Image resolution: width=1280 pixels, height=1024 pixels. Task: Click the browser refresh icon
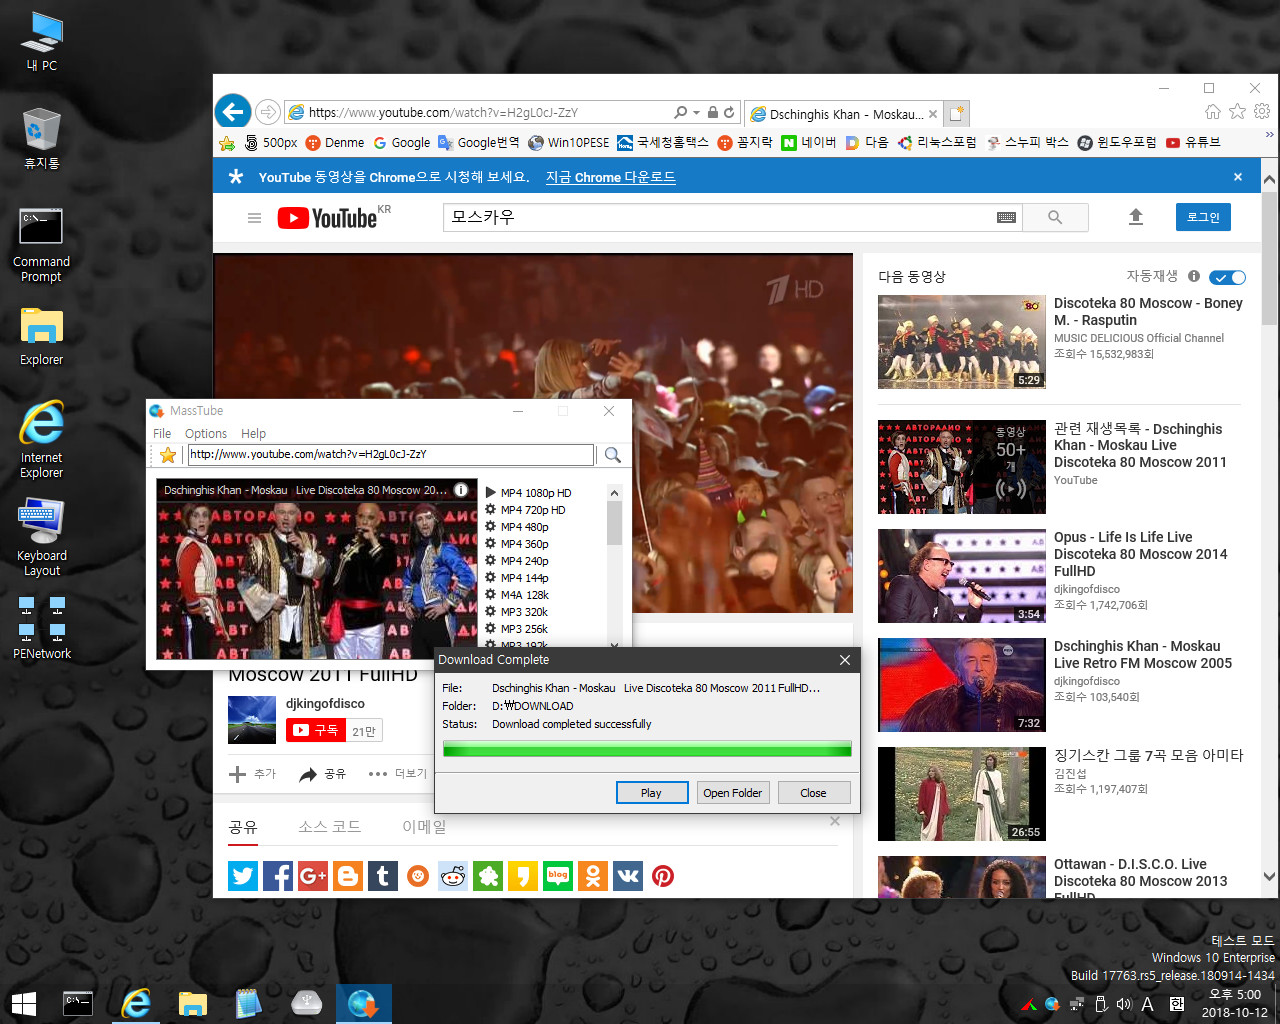point(730,113)
